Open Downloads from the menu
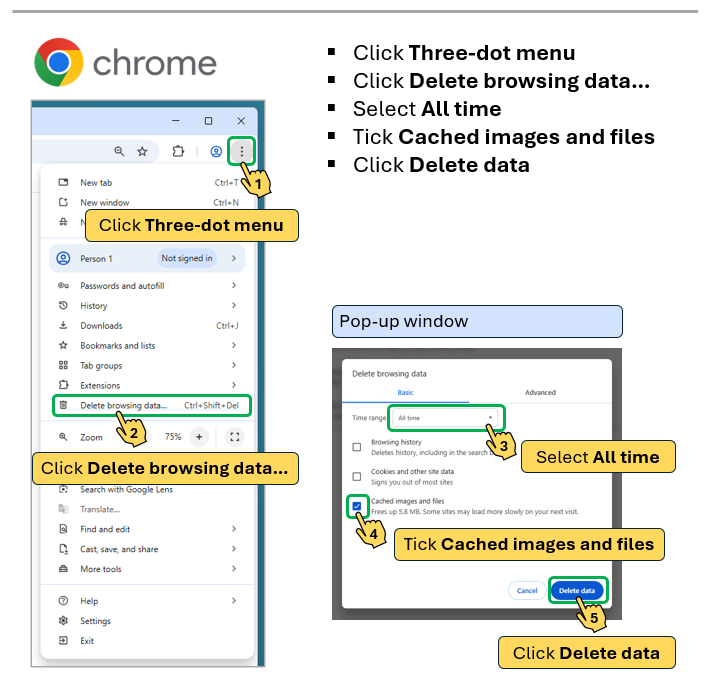Image resolution: width=709 pixels, height=686 pixels. pos(147,326)
